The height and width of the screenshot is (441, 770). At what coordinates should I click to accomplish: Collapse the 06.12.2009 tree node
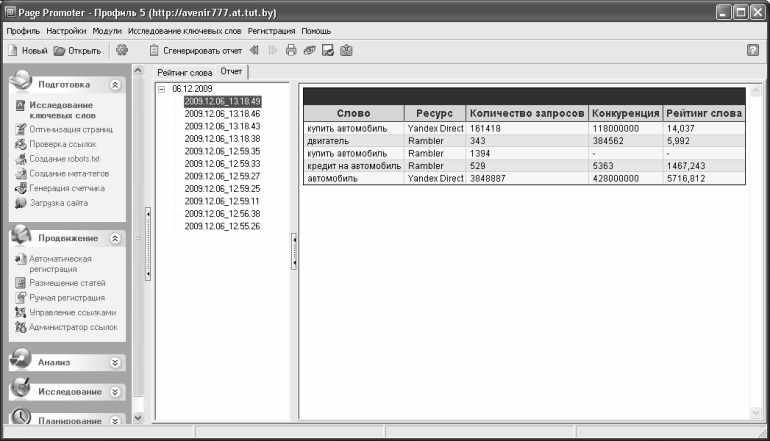click(x=162, y=89)
